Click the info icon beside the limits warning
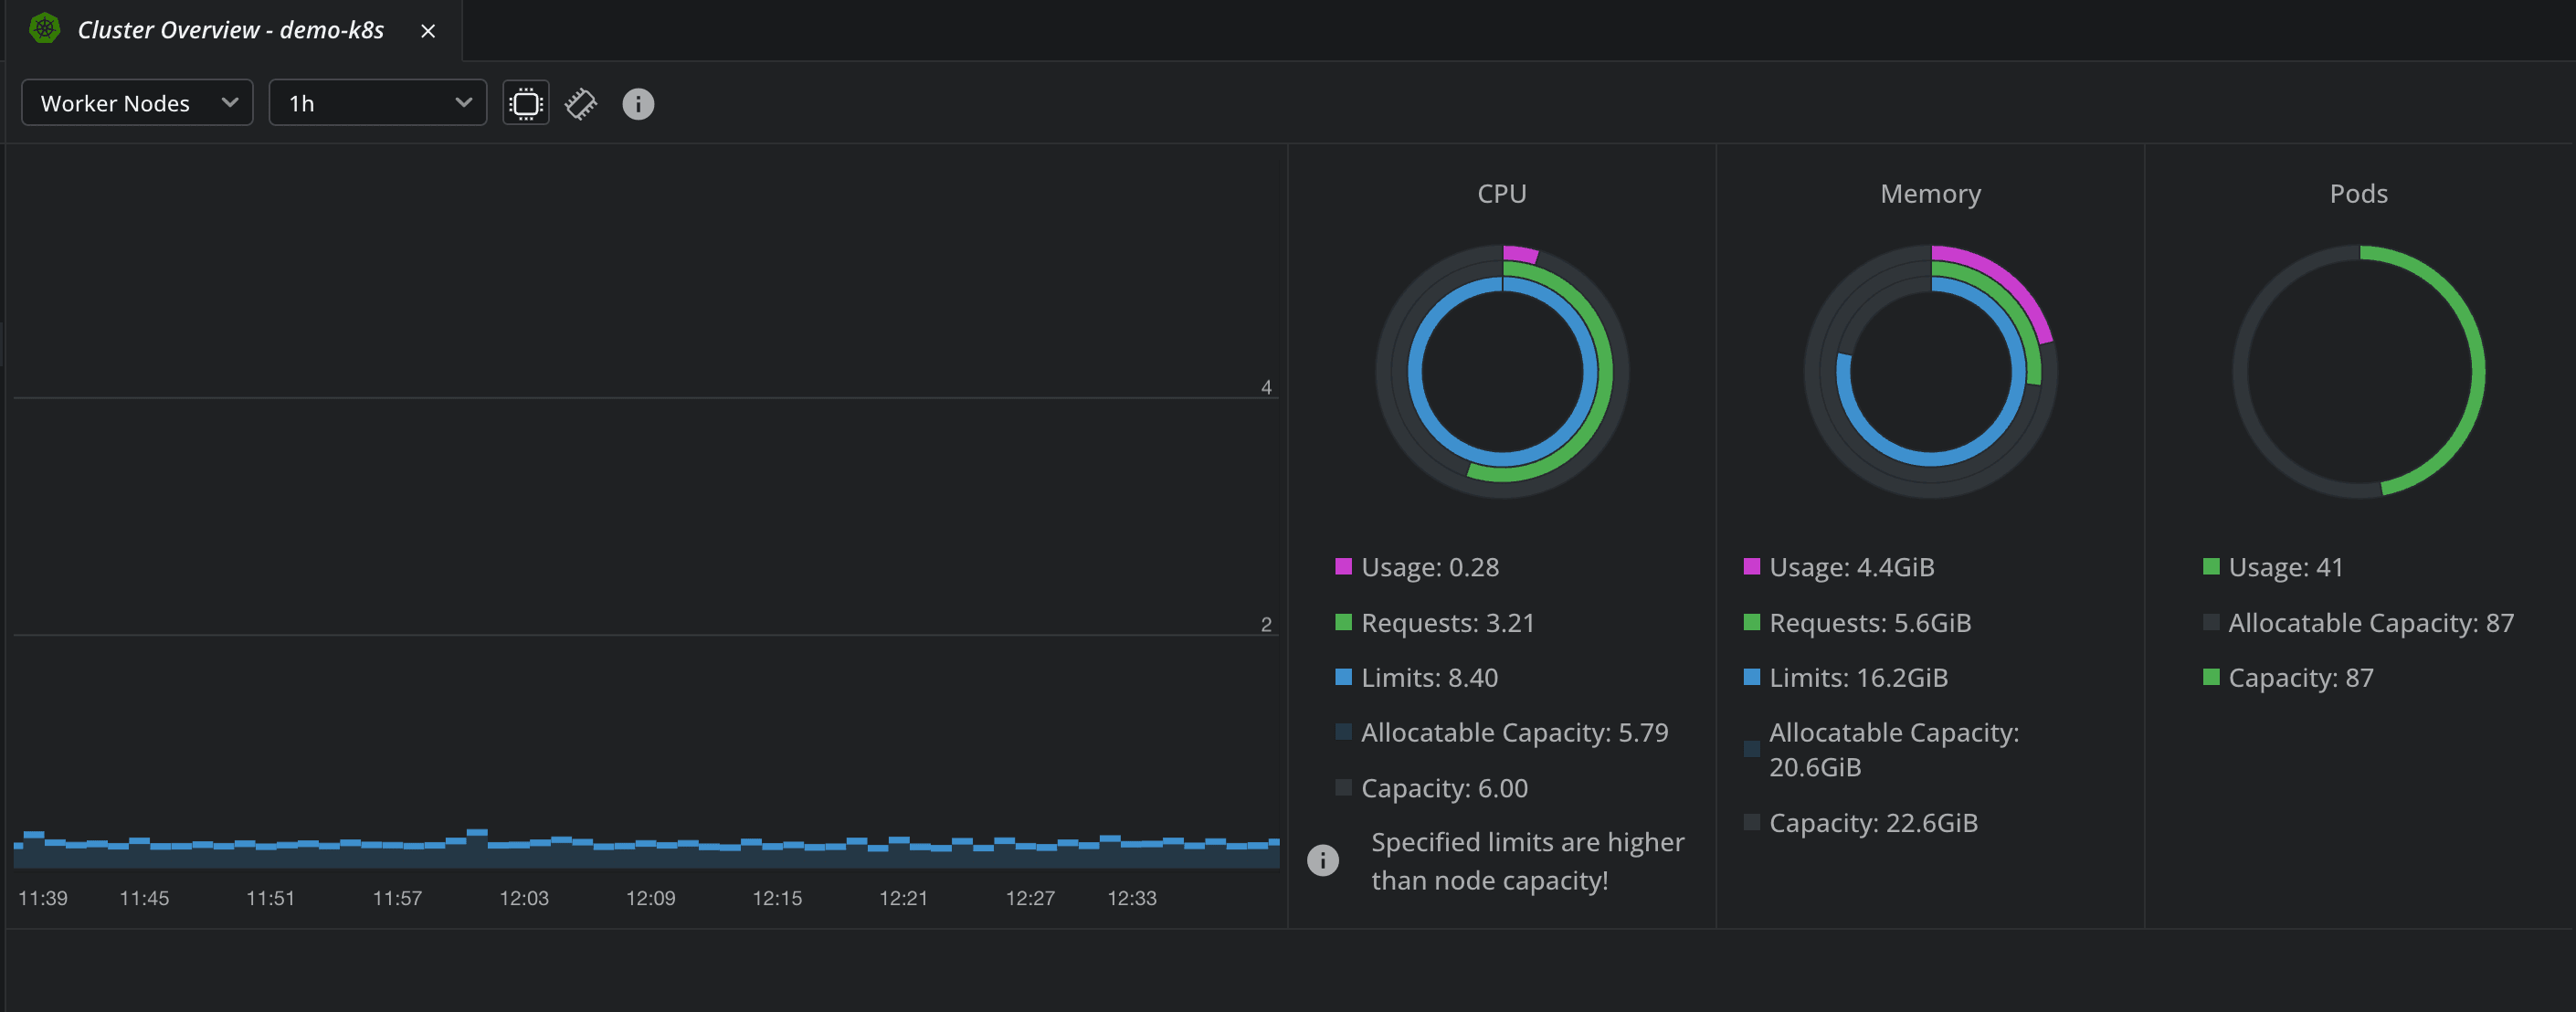 click(1322, 860)
